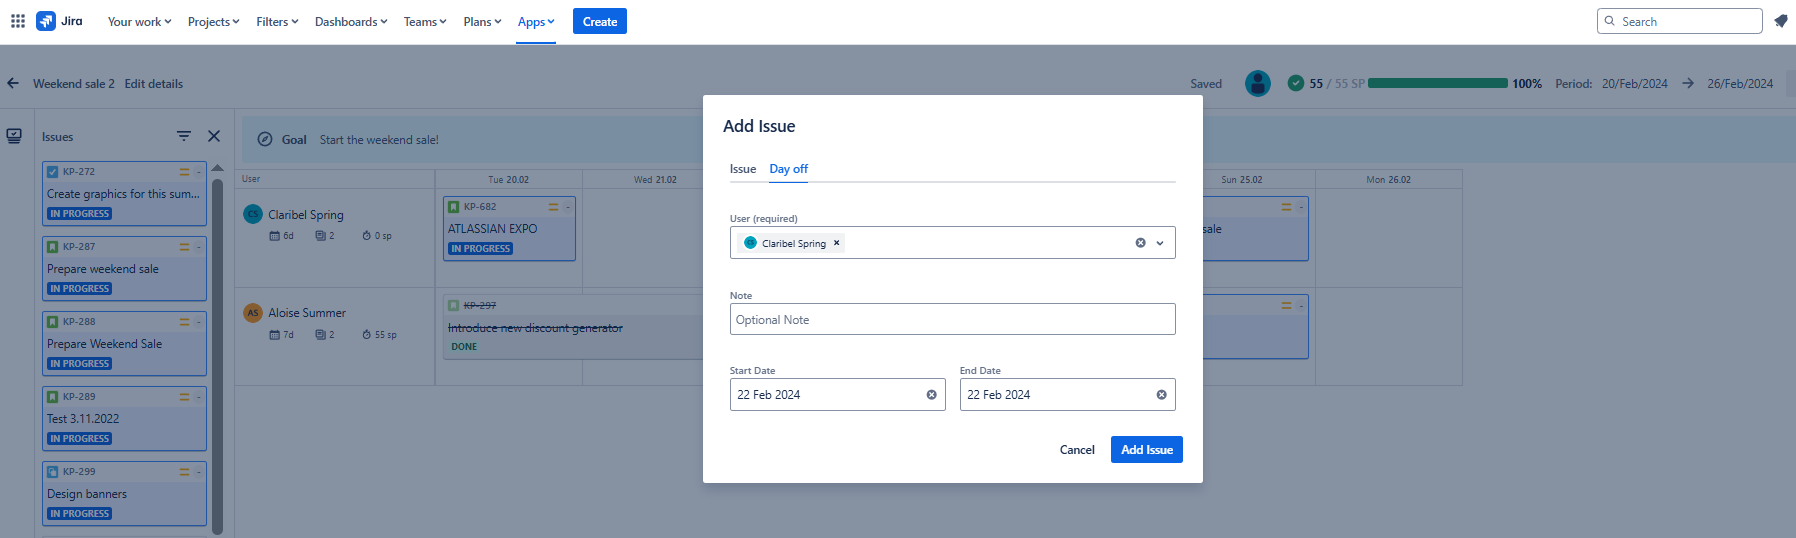Open the Prepare weekend sale KP-287 card
This screenshot has height=538, width=1796.
coord(124,268)
